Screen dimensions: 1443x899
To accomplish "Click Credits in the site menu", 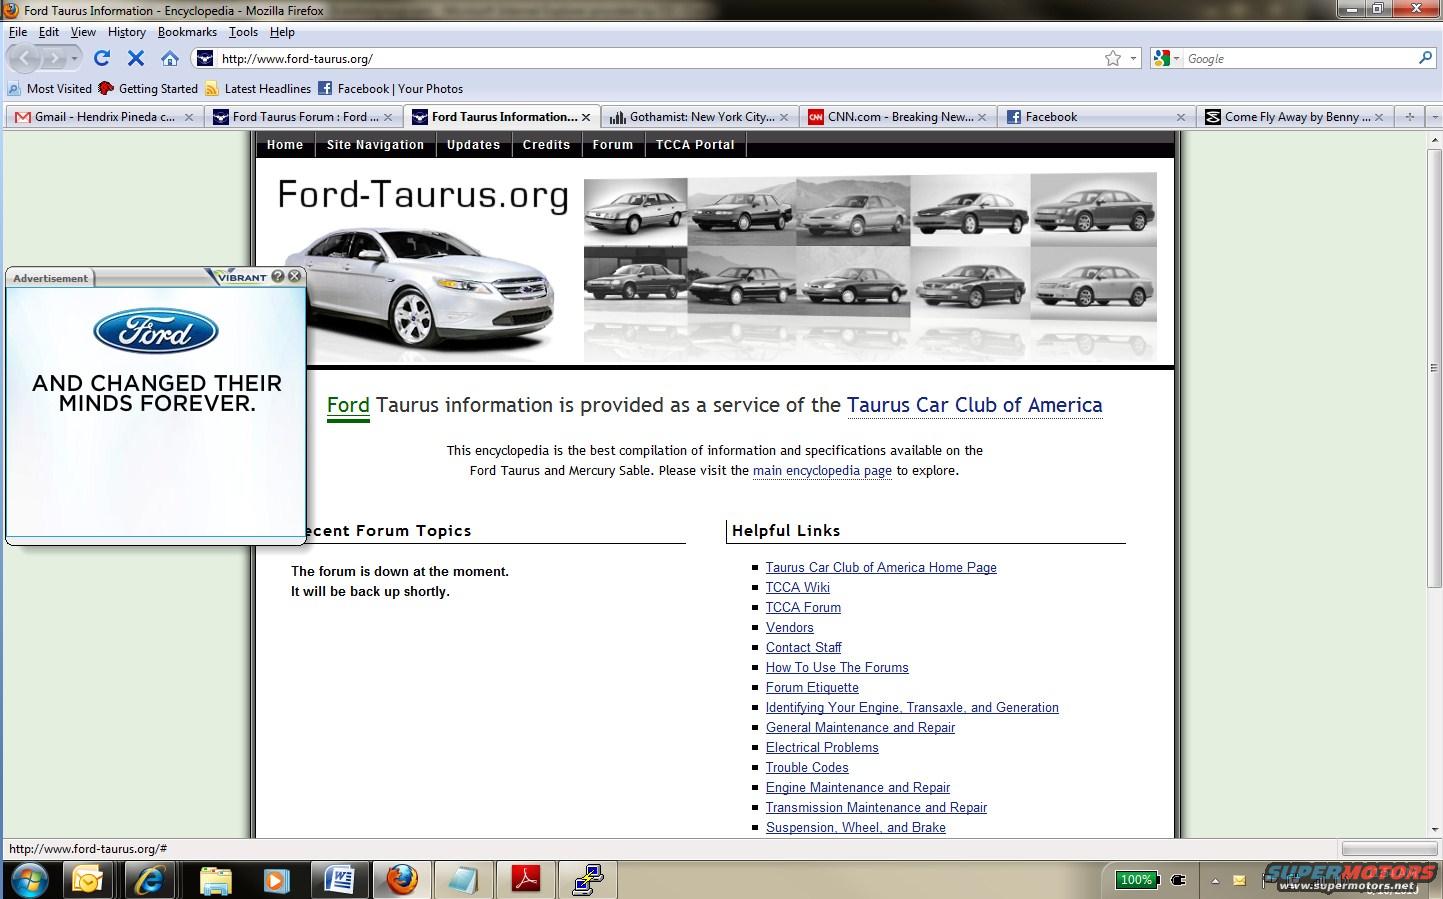I will click(546, 145).
